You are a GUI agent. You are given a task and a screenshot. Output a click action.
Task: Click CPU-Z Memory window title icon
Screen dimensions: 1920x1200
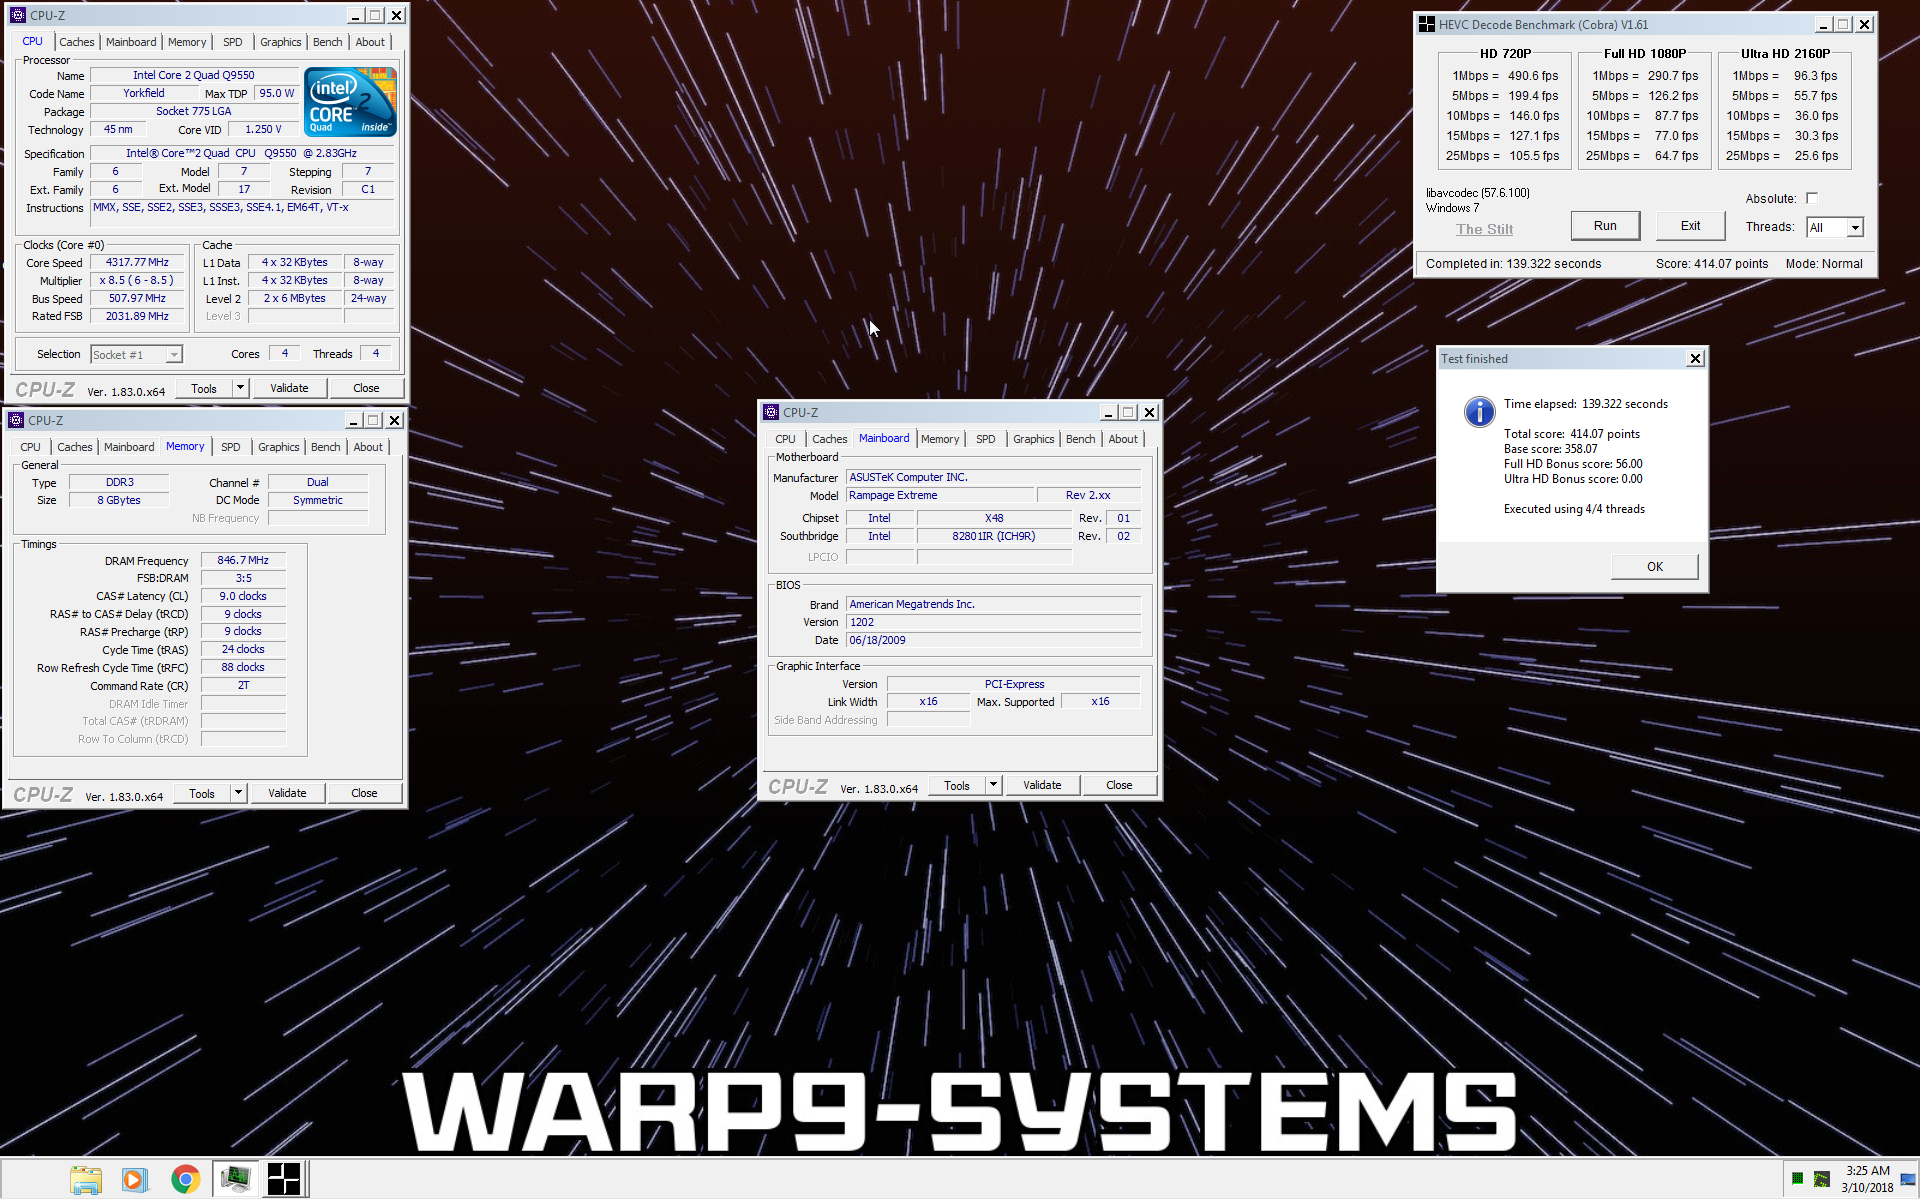[x=16, y=420]
